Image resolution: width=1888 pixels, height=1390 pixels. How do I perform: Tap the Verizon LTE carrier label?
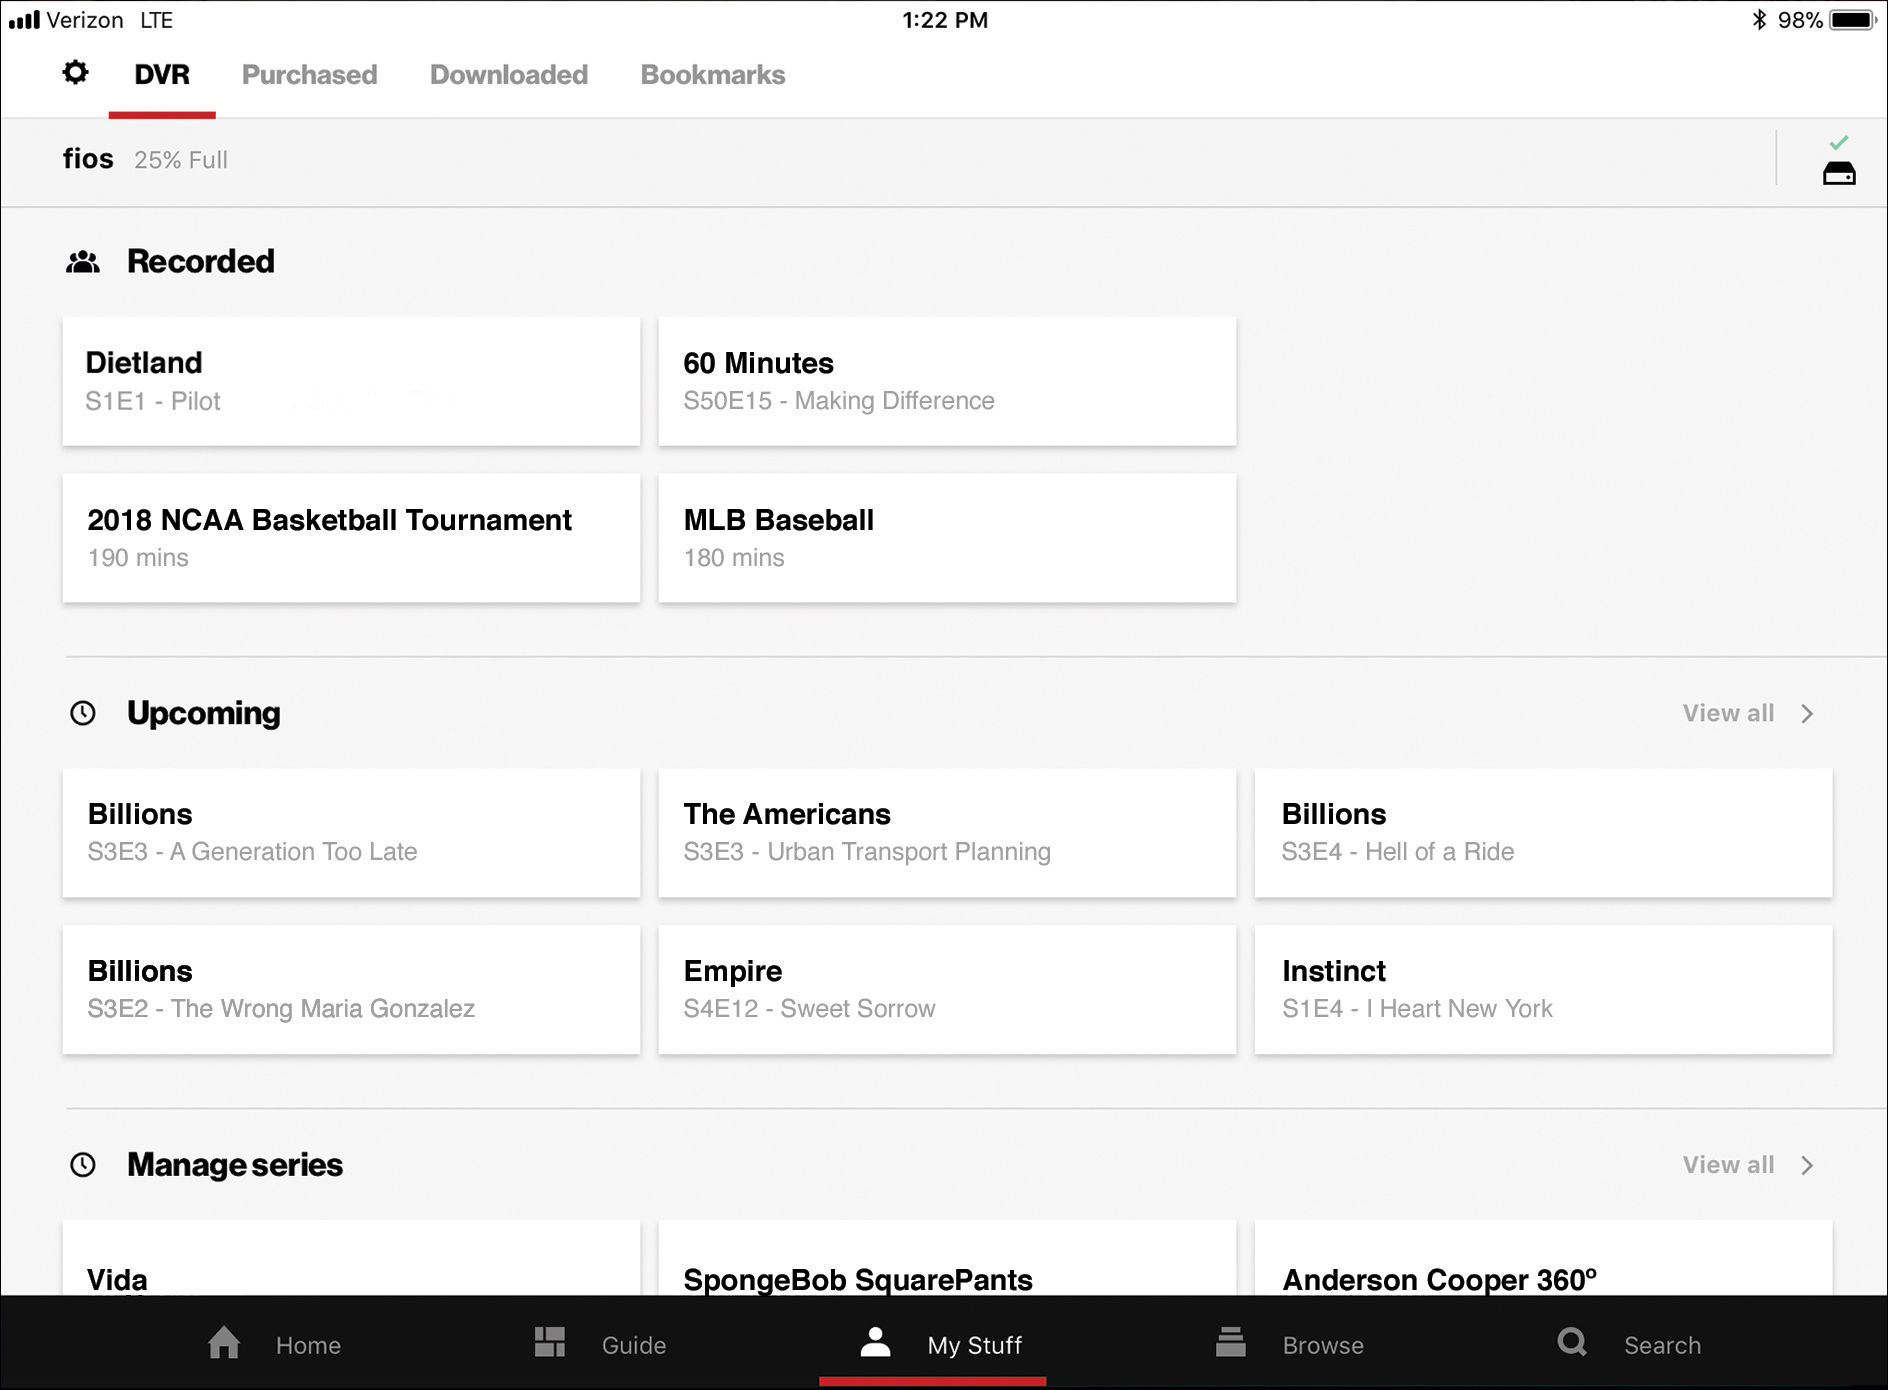[x=110, y=20]
